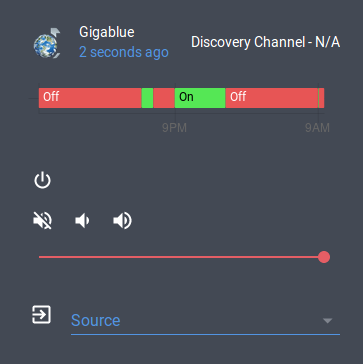Click the middle of the volume slider track
Image resolution: width=363 pixels, height=364 pixels.
tap(181, 257)
